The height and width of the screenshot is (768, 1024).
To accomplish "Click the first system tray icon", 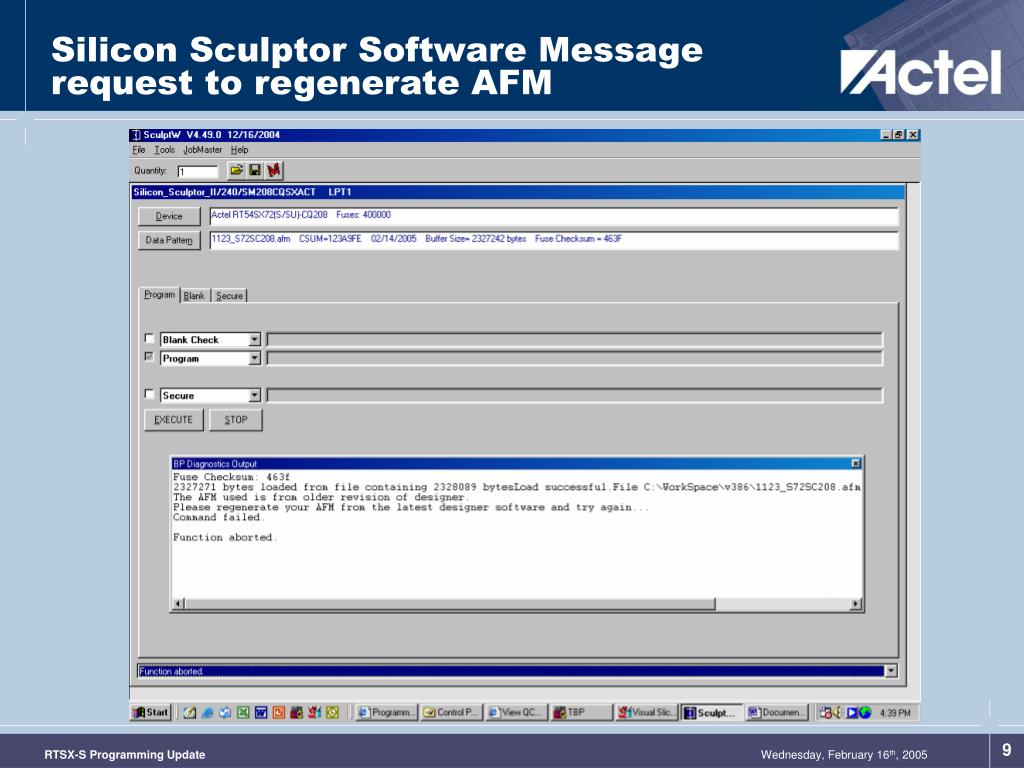I will coord(825,712).
